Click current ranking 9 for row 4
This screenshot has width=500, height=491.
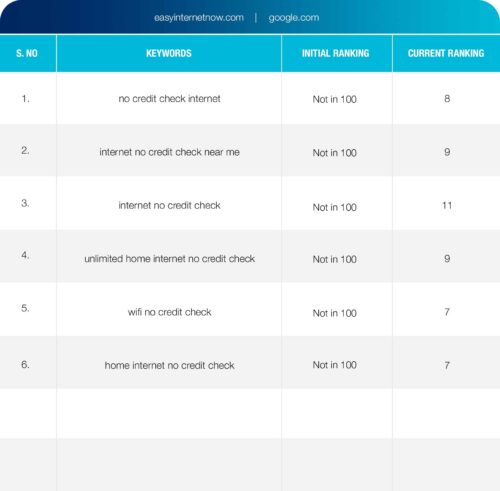point(447,259)
